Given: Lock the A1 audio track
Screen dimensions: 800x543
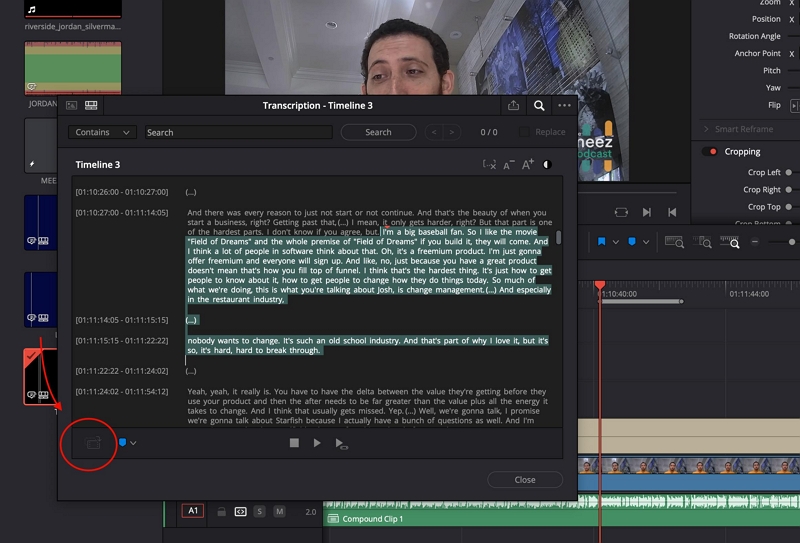Looking at the screenshot, I should [x=221, y=511].
